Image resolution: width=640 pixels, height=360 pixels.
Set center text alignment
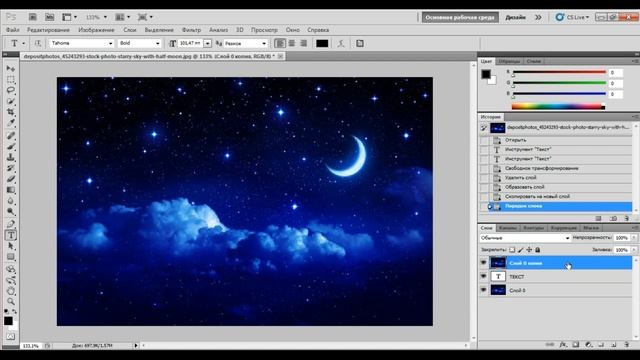point(292,43)
